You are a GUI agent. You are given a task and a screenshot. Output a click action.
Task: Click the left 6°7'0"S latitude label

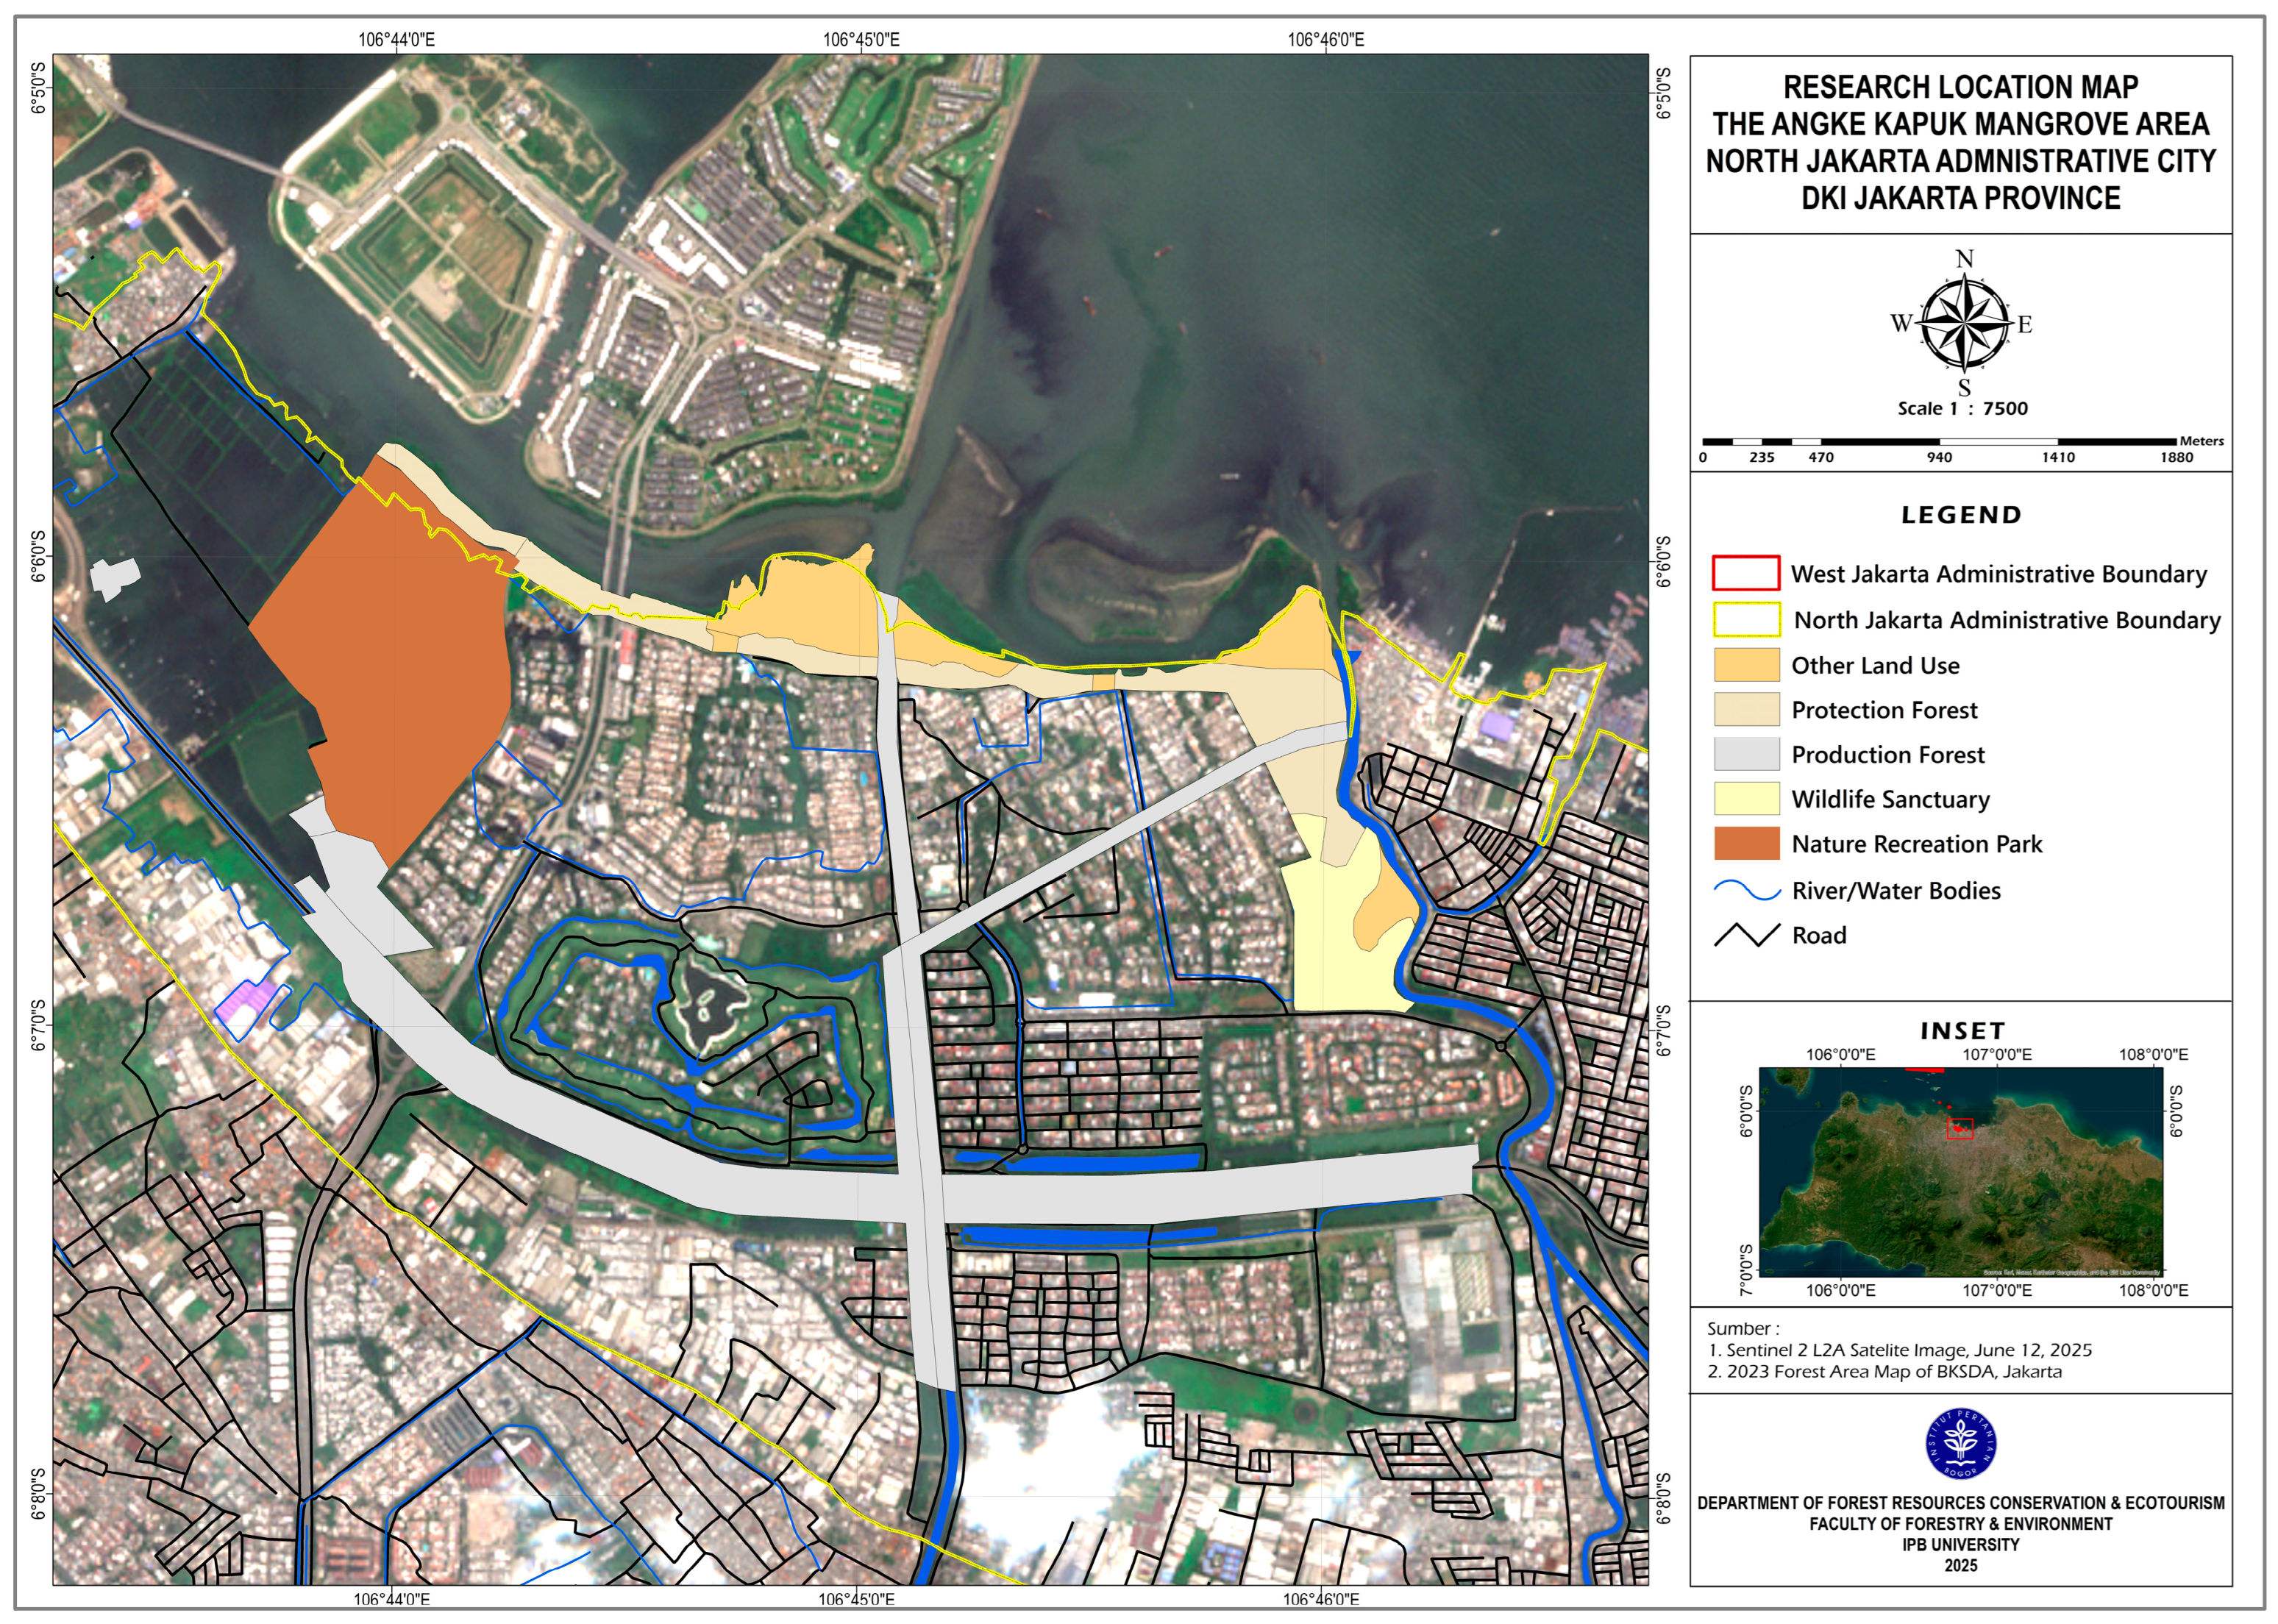point(38,1025)
